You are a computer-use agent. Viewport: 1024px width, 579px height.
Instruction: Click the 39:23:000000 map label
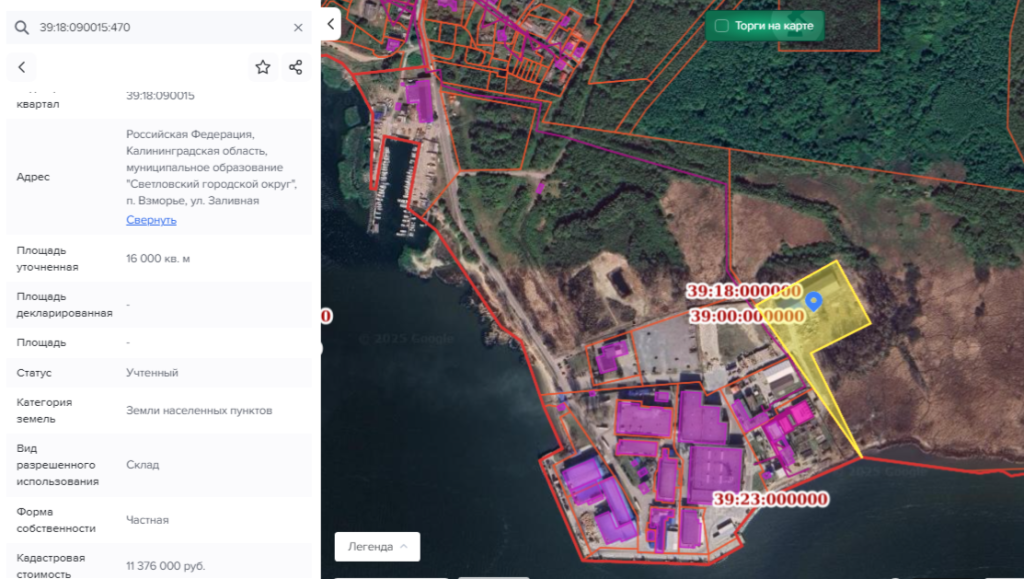click(x=770, y=499)
